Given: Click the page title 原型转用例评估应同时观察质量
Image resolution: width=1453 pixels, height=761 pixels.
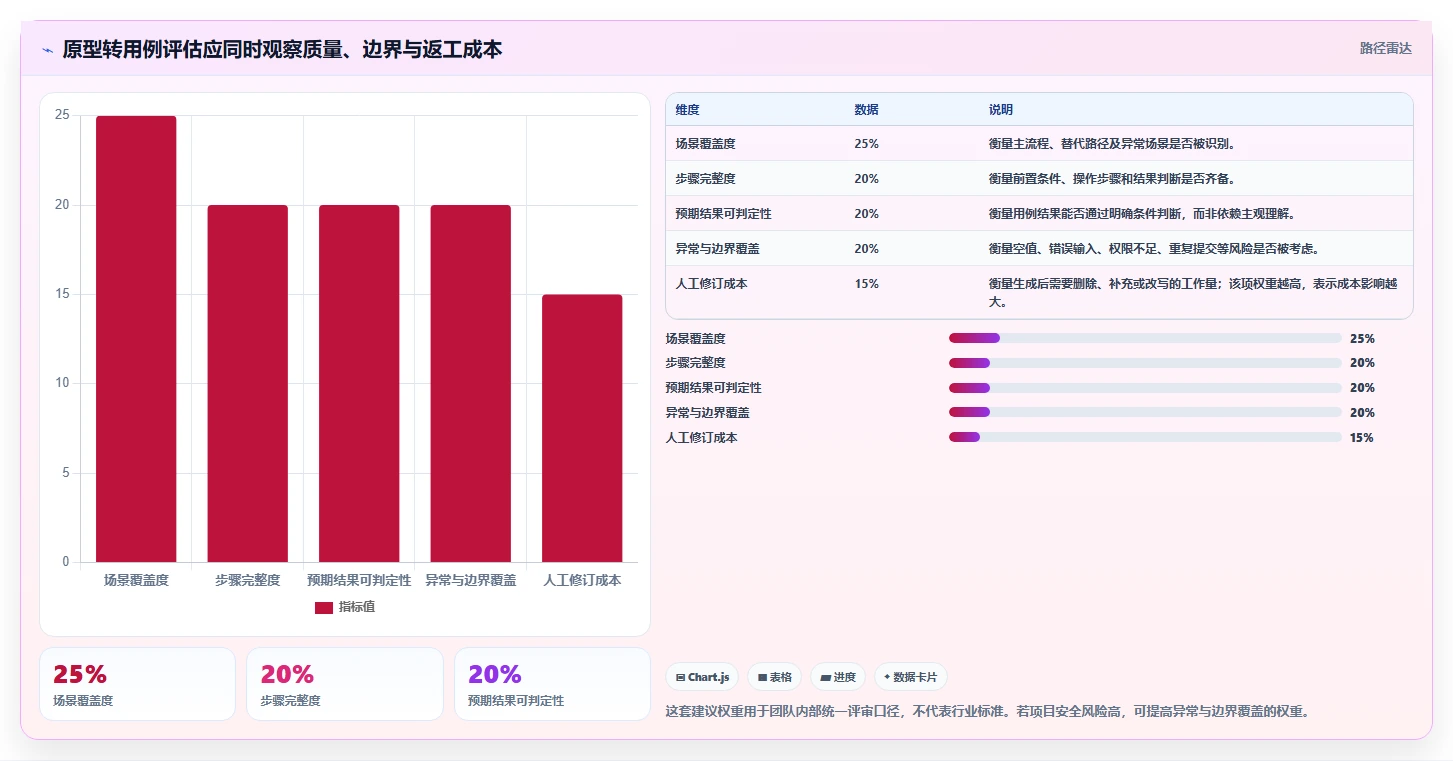Looking at the screenshot, I should (x=282, y=49).
